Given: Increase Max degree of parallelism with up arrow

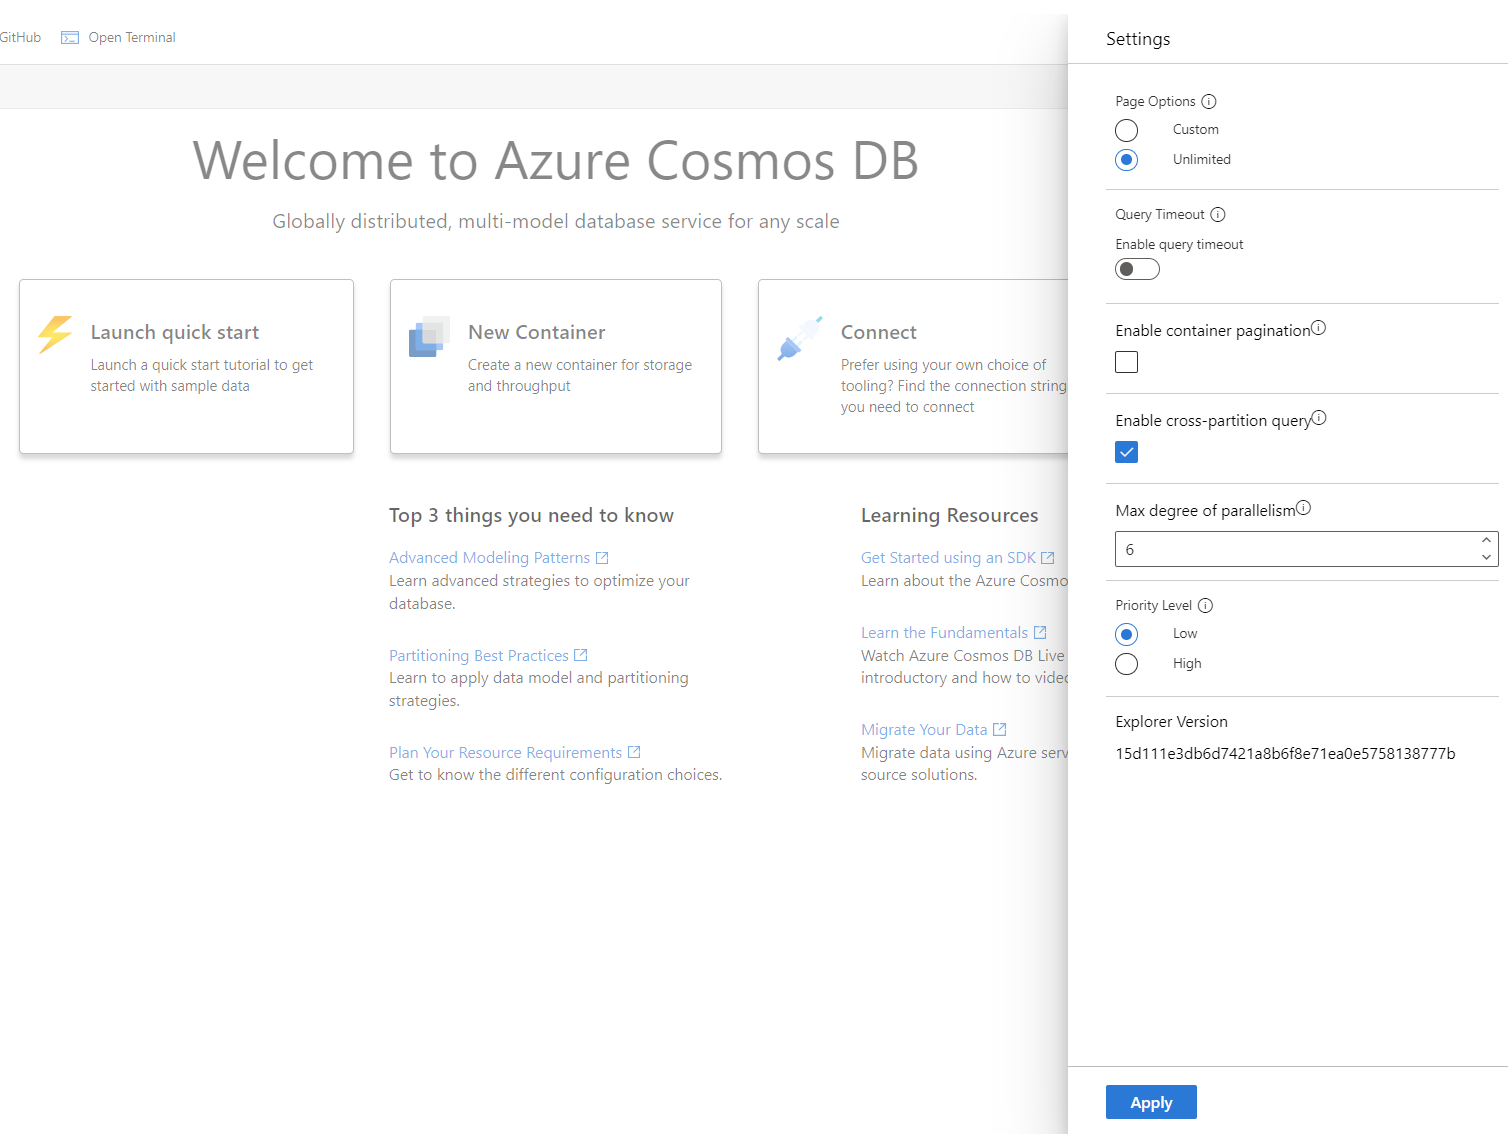Looking at the screenshot, I should pos(1487,542).
